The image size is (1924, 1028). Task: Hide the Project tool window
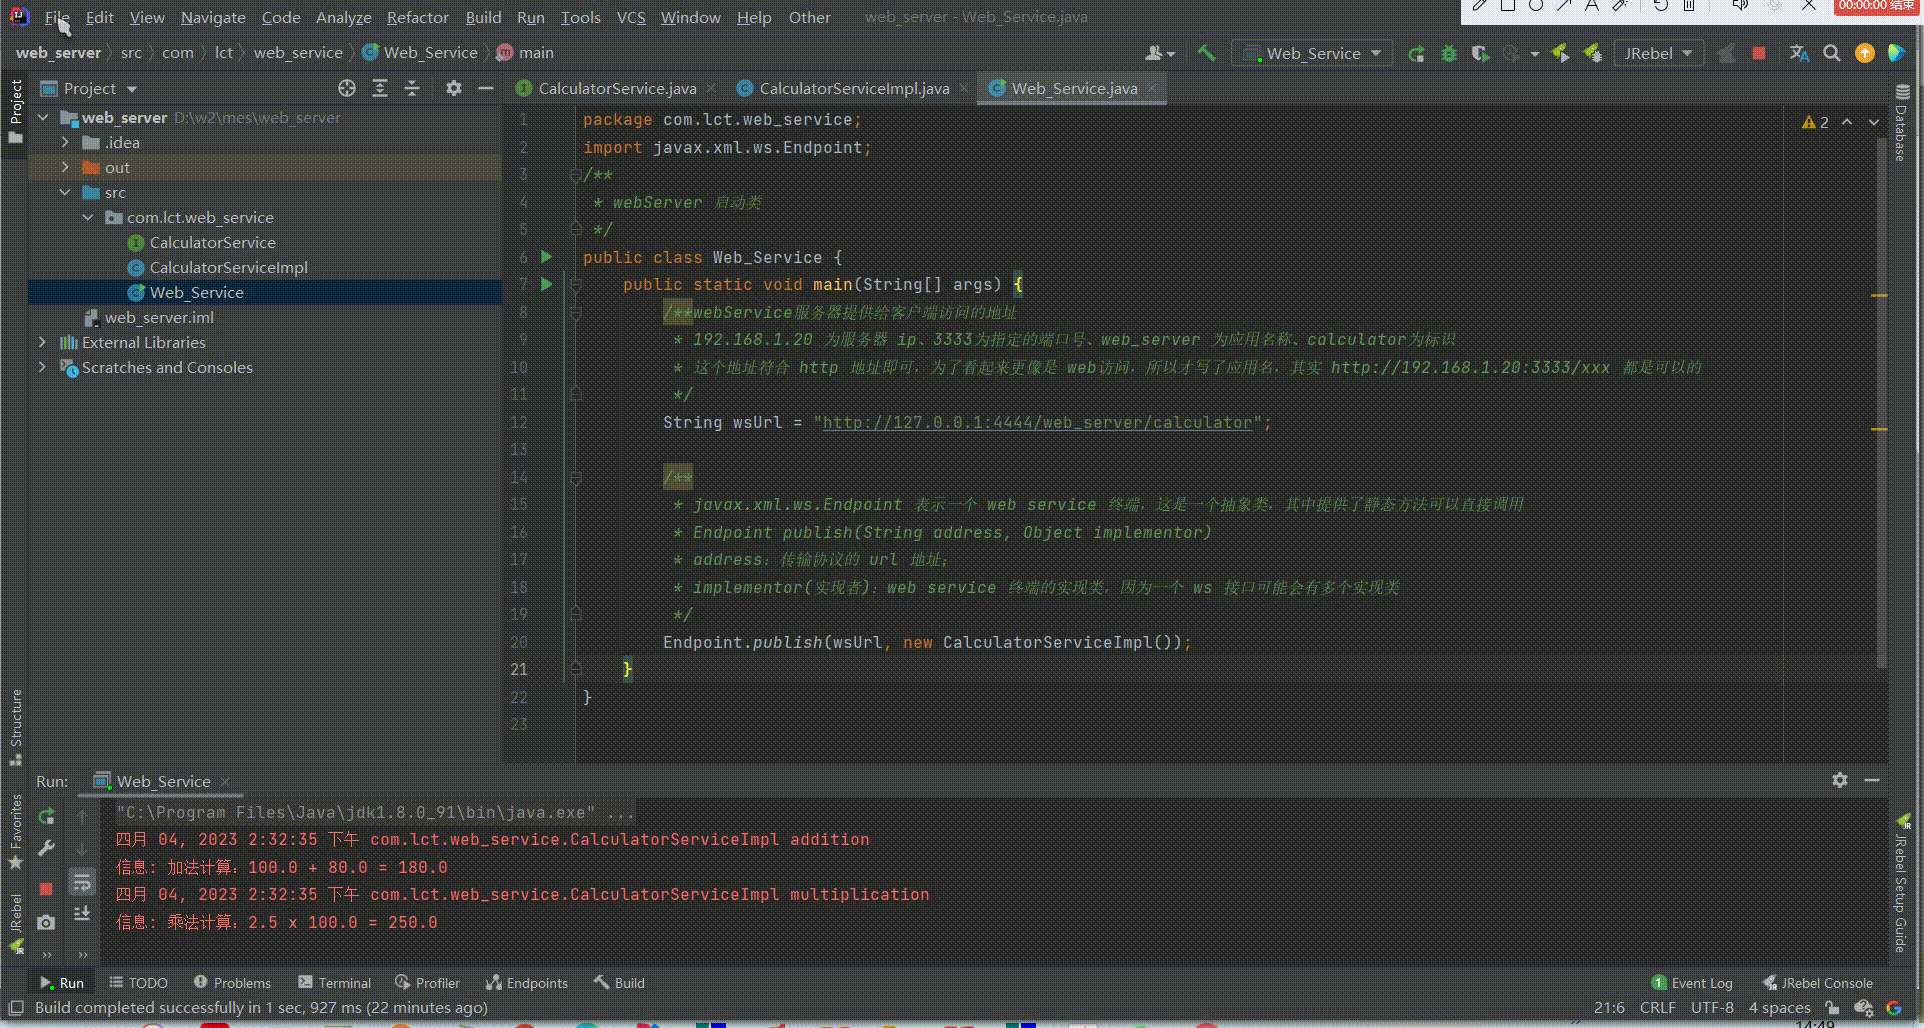click(x=486, y=88)
